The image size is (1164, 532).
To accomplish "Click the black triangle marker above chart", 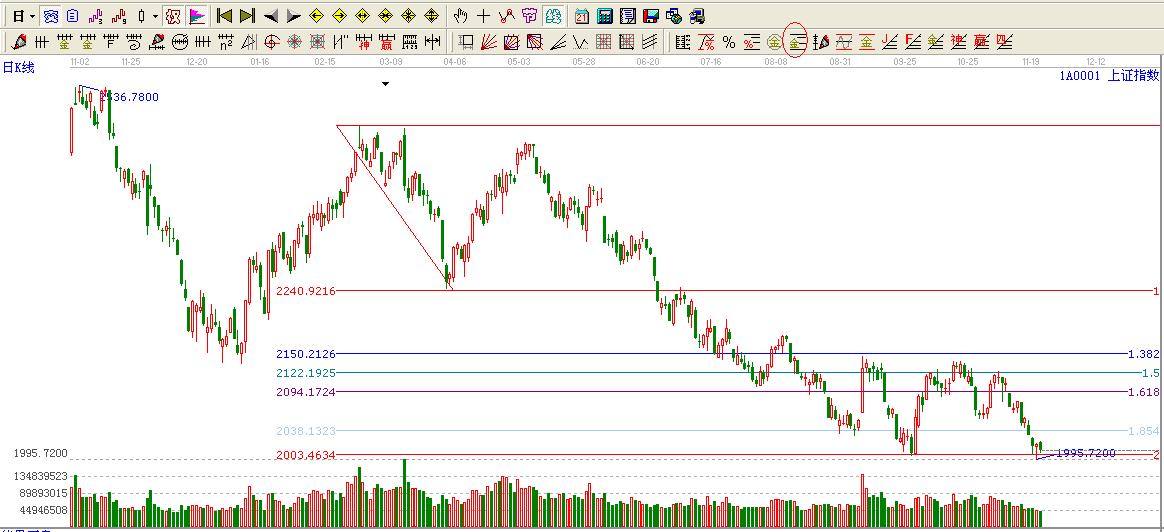I will click(386, 84).
